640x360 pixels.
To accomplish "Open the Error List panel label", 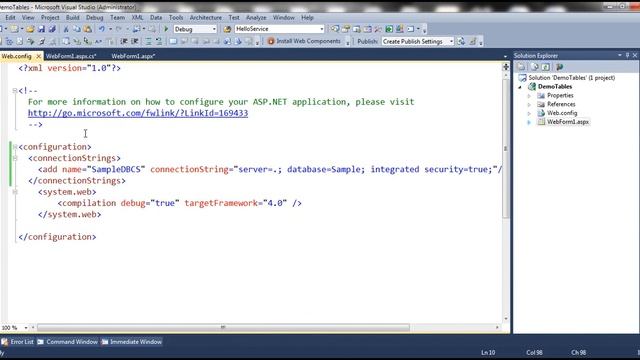I will coord(22,342).
